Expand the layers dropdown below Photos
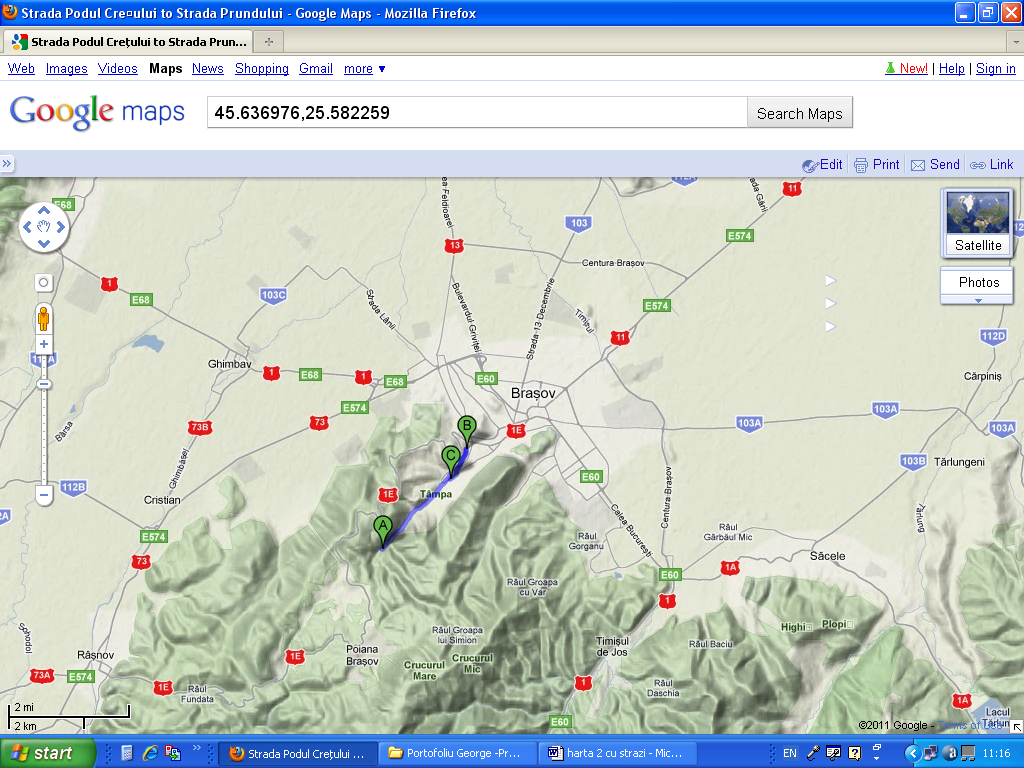This screenshot has height=768, width=1024. [978, 300]
